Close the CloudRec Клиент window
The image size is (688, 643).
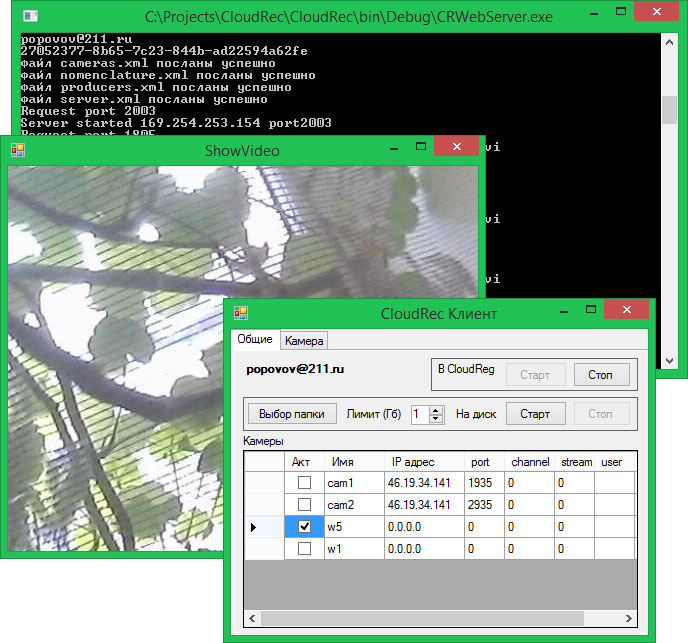(627, 309)
